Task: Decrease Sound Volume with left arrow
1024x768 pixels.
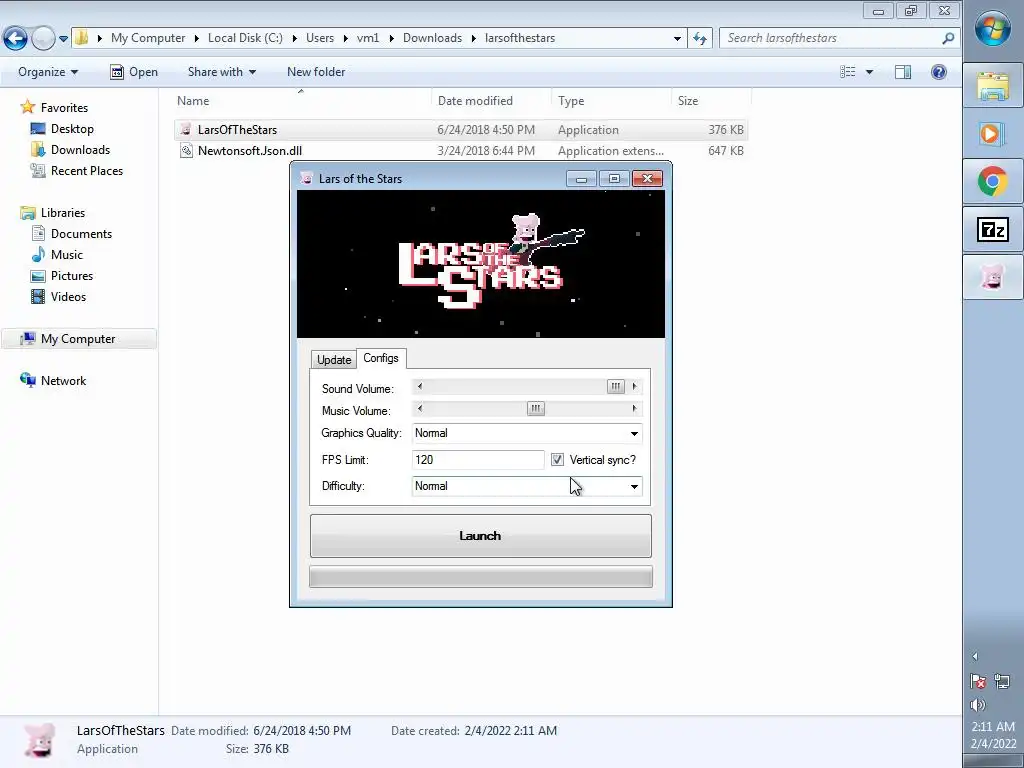Action: click(420, 387)
